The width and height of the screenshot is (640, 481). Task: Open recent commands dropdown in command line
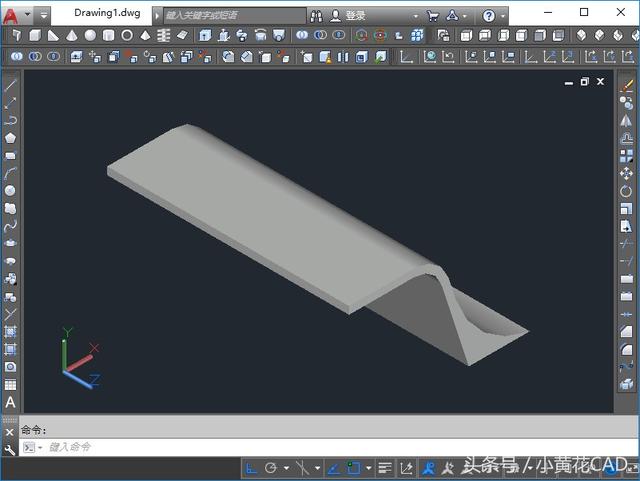30,447
